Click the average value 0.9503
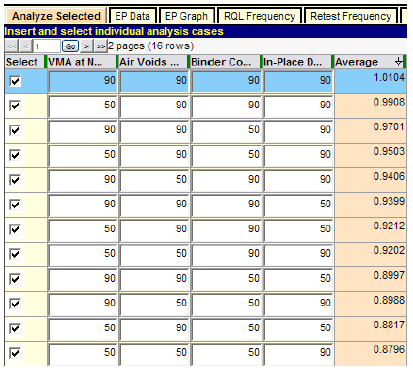Screen dimensions: 413x371 pos(389,151)
